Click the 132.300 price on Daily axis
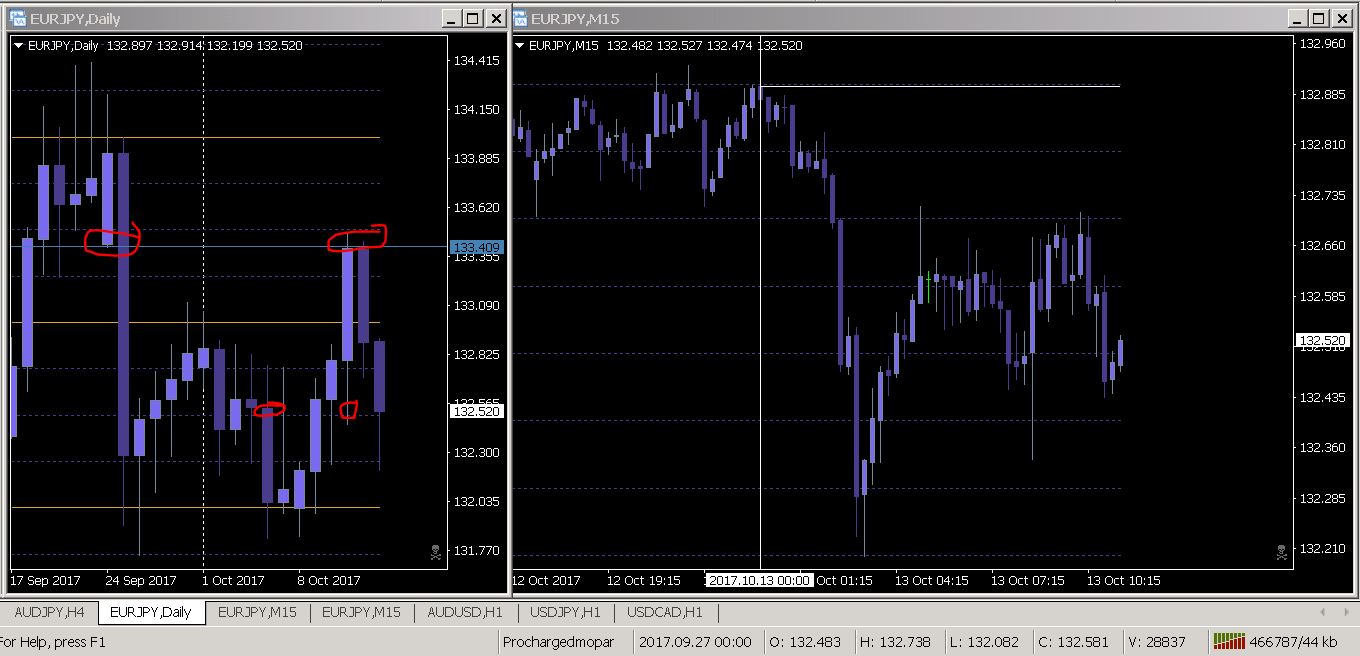The image size is (1360, 656). pos(476,453)
